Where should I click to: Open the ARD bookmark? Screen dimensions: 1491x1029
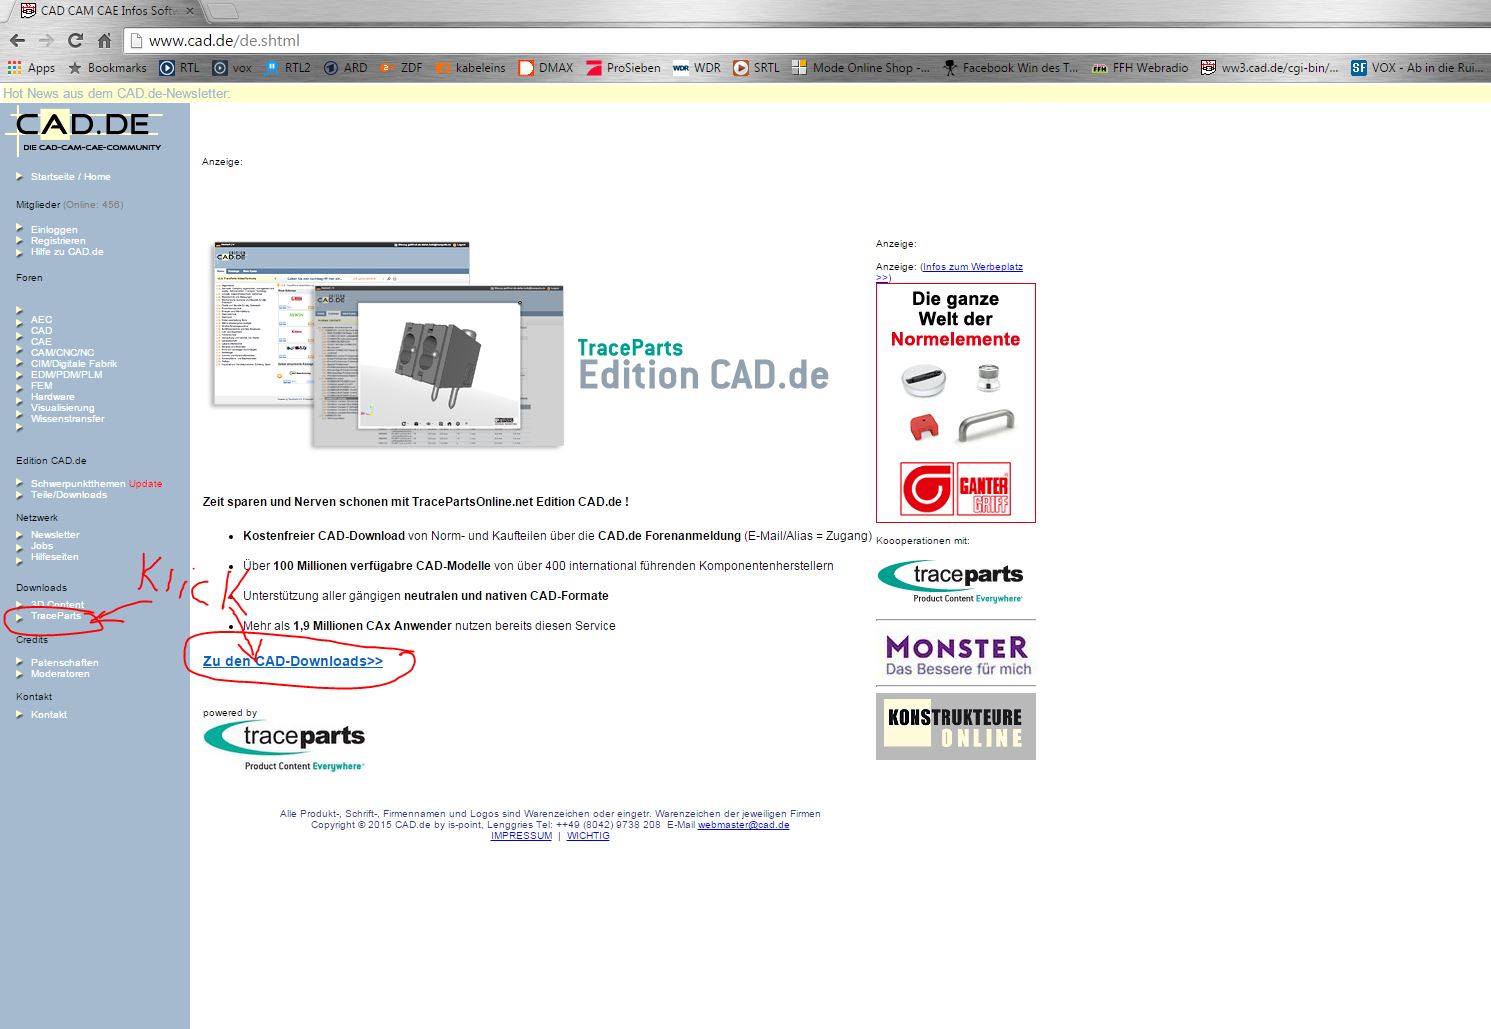pyautogui.click(x=346, y=68)
